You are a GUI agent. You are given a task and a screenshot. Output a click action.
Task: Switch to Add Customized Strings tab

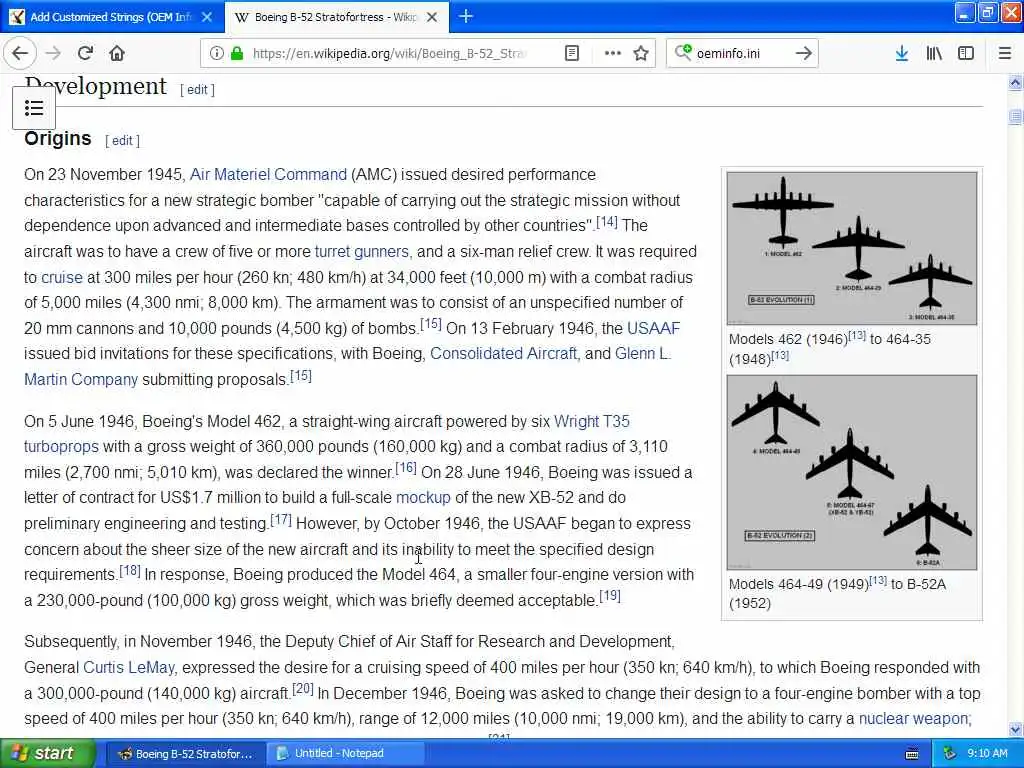[112, 17]
